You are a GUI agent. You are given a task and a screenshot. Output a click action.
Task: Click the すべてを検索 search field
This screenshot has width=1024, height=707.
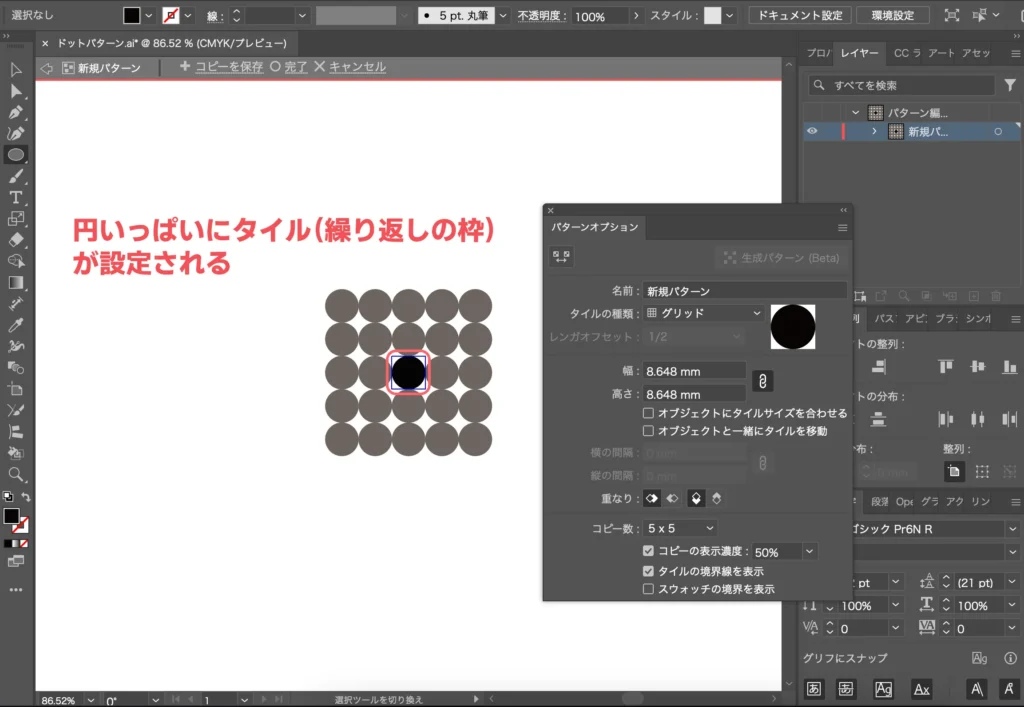(905, 85)
